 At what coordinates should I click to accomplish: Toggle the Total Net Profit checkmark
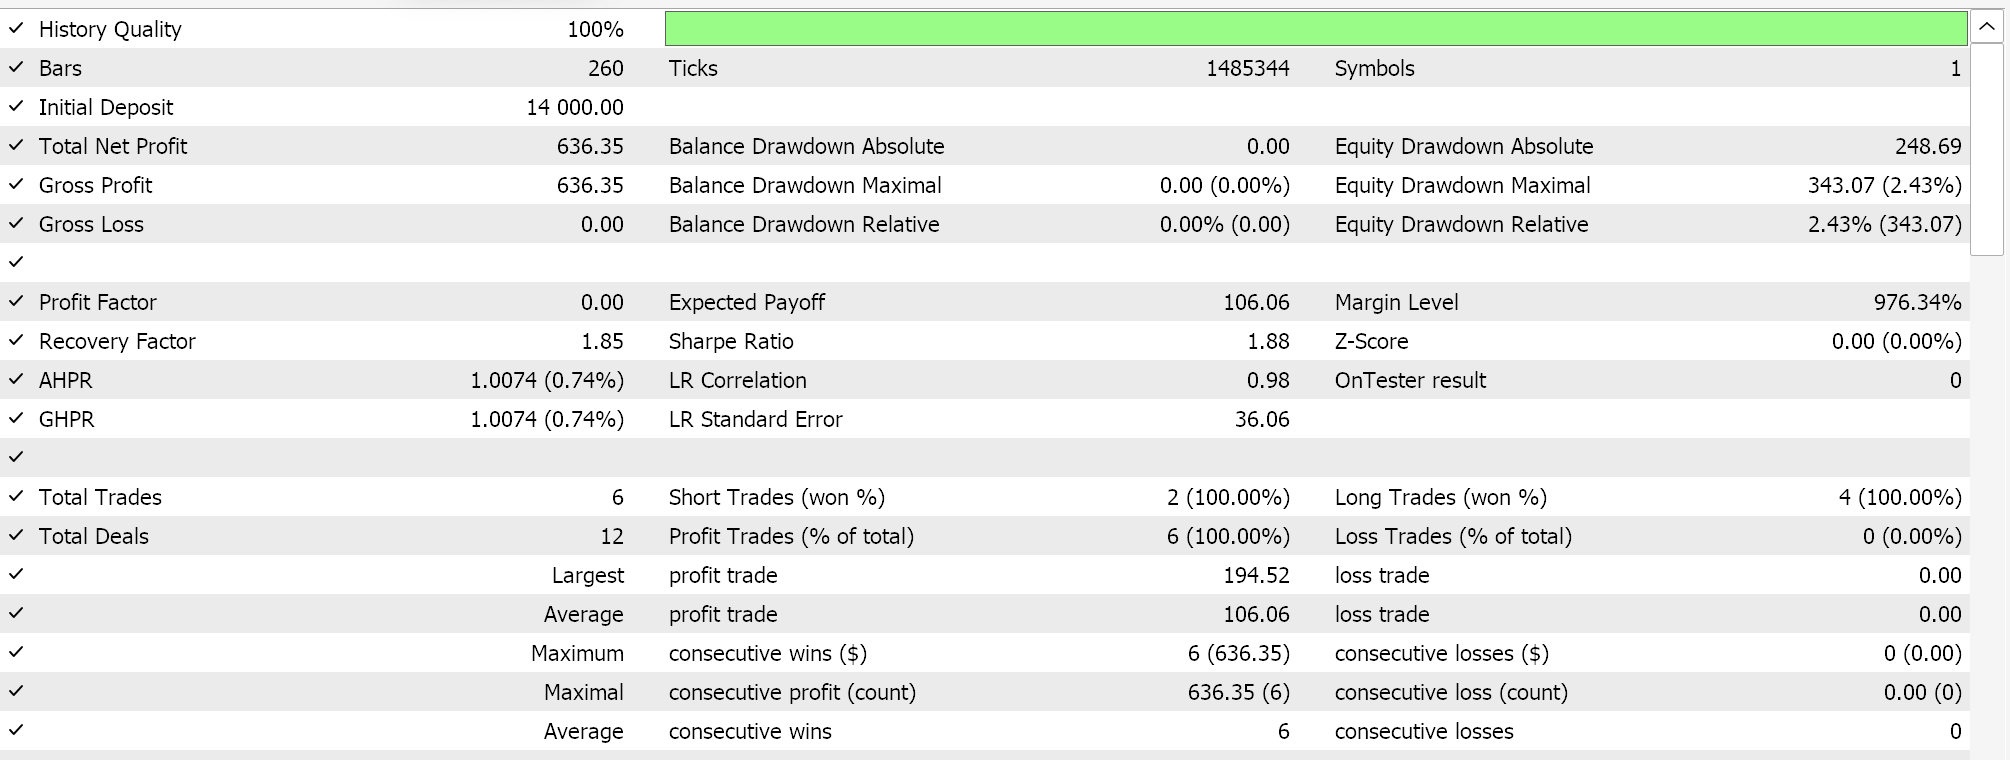click(16, 146)
